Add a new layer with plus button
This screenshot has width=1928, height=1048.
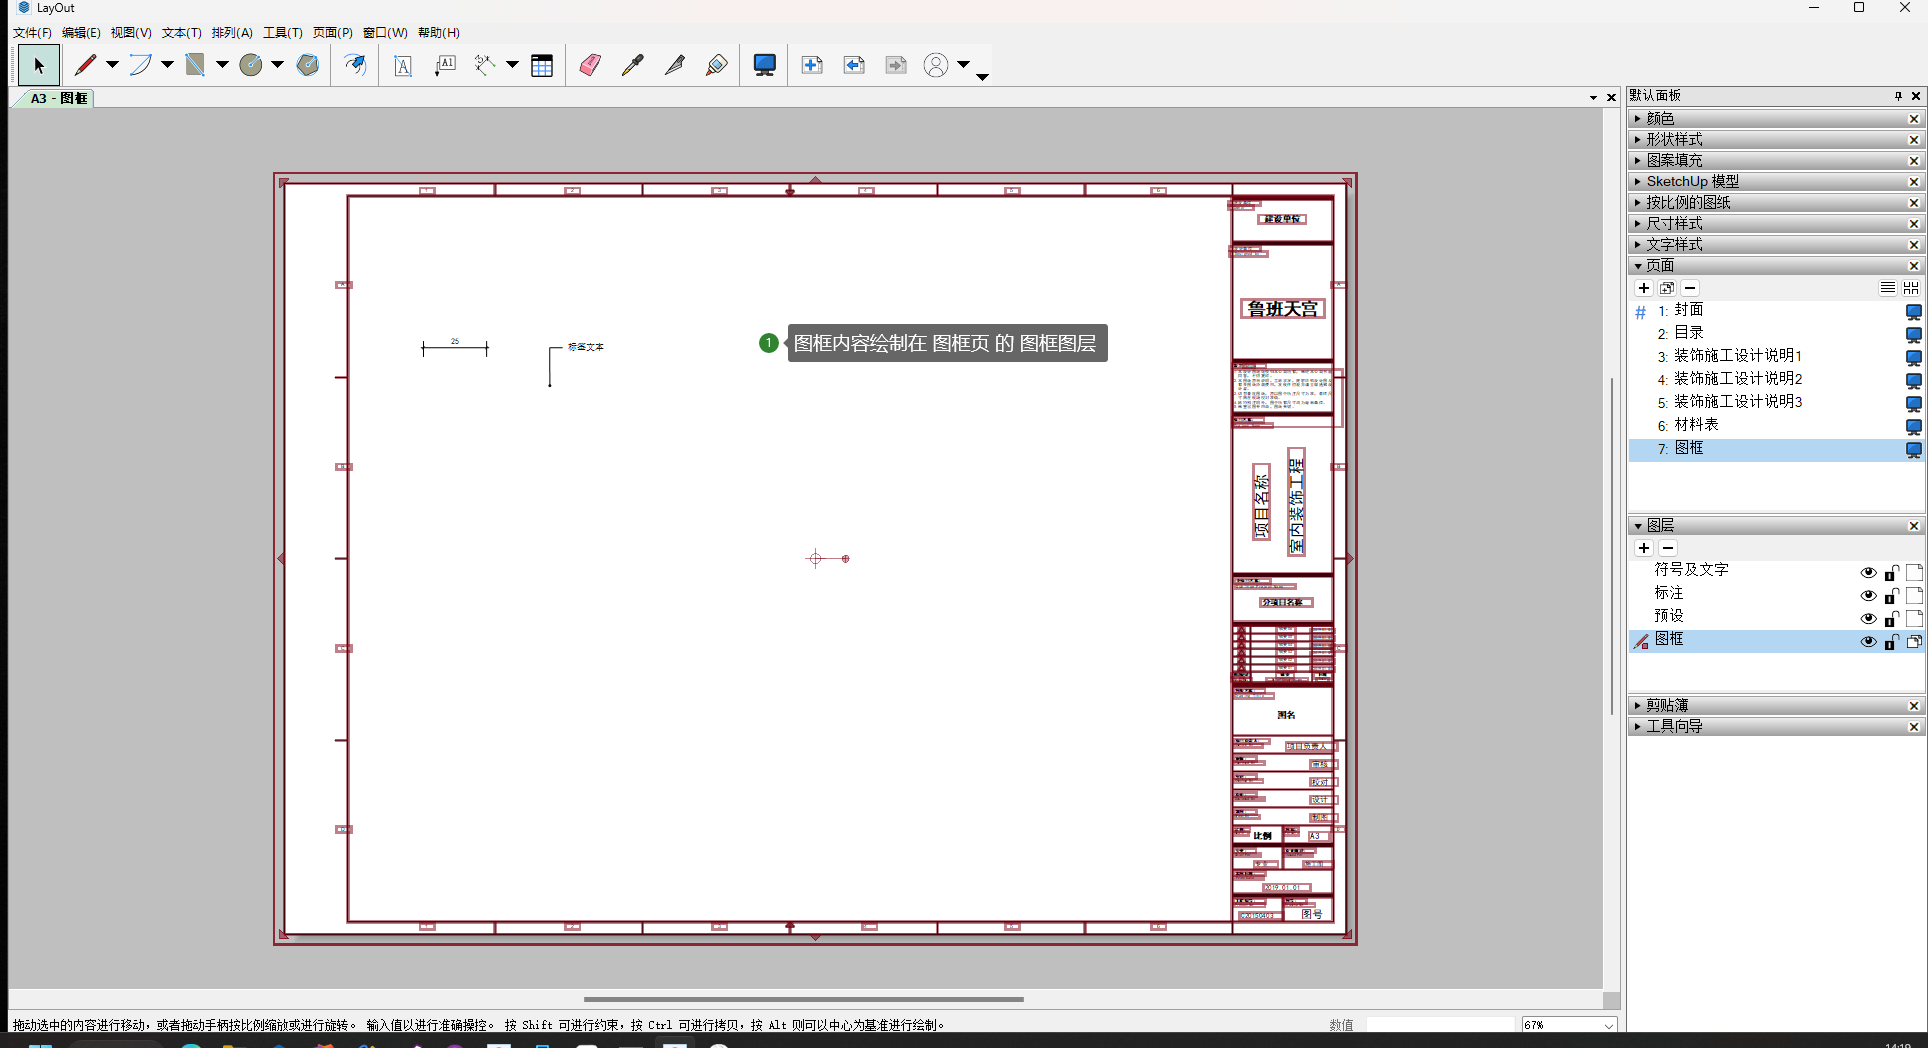pyautogui.click(x=1644, y=548)
